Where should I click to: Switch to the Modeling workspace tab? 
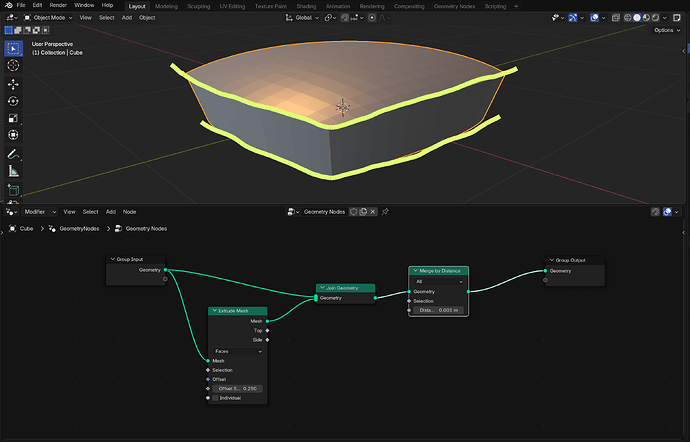pyautogui.click(x=166, y=6)
